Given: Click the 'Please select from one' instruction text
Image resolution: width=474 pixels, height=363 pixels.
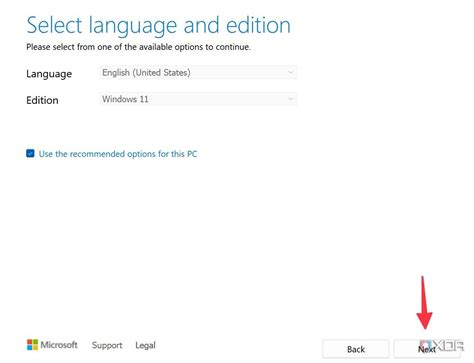Looking at the screenshot, I should coord(138,47).
